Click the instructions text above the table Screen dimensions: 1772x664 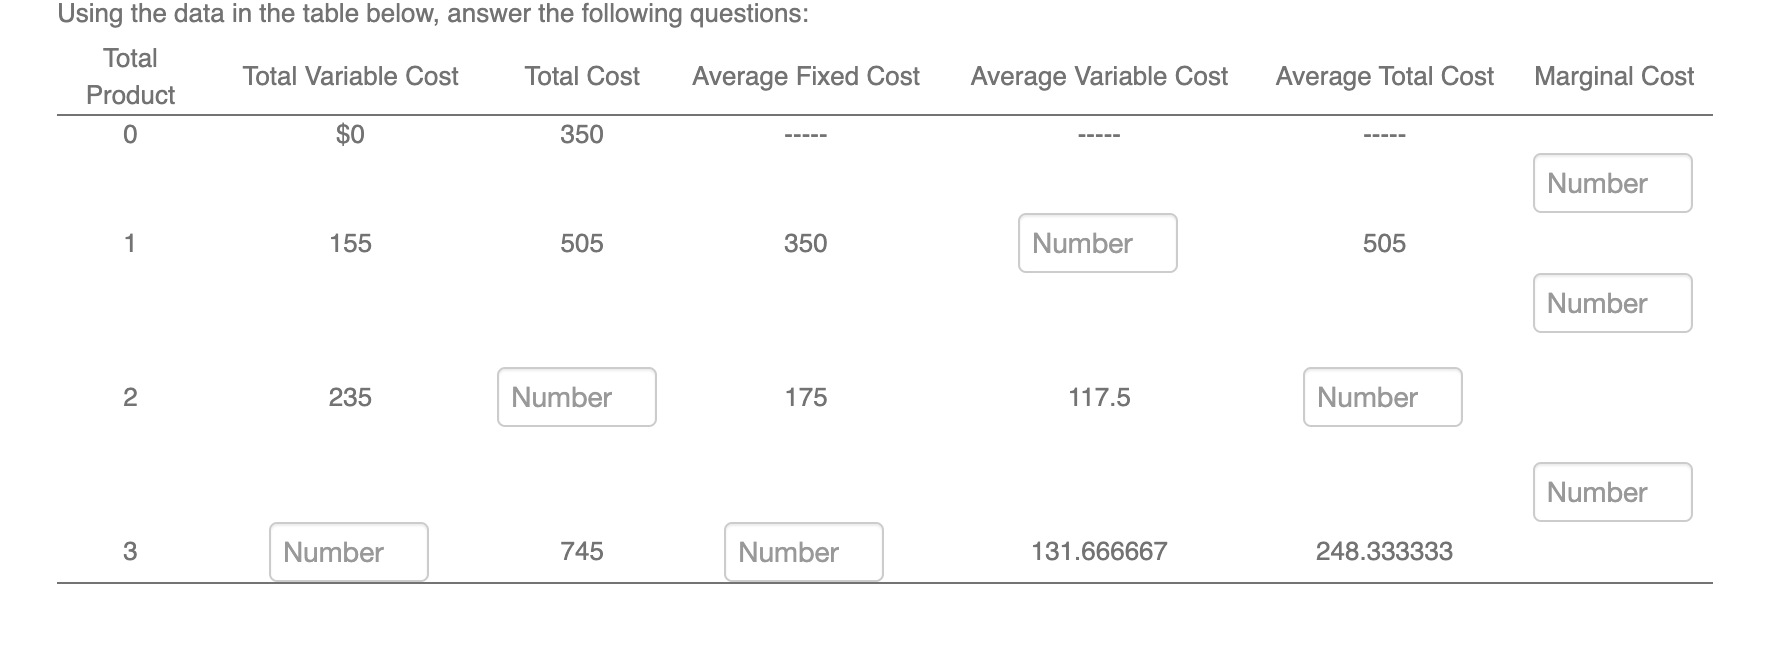pyautogui.click(x=434, y=13)
